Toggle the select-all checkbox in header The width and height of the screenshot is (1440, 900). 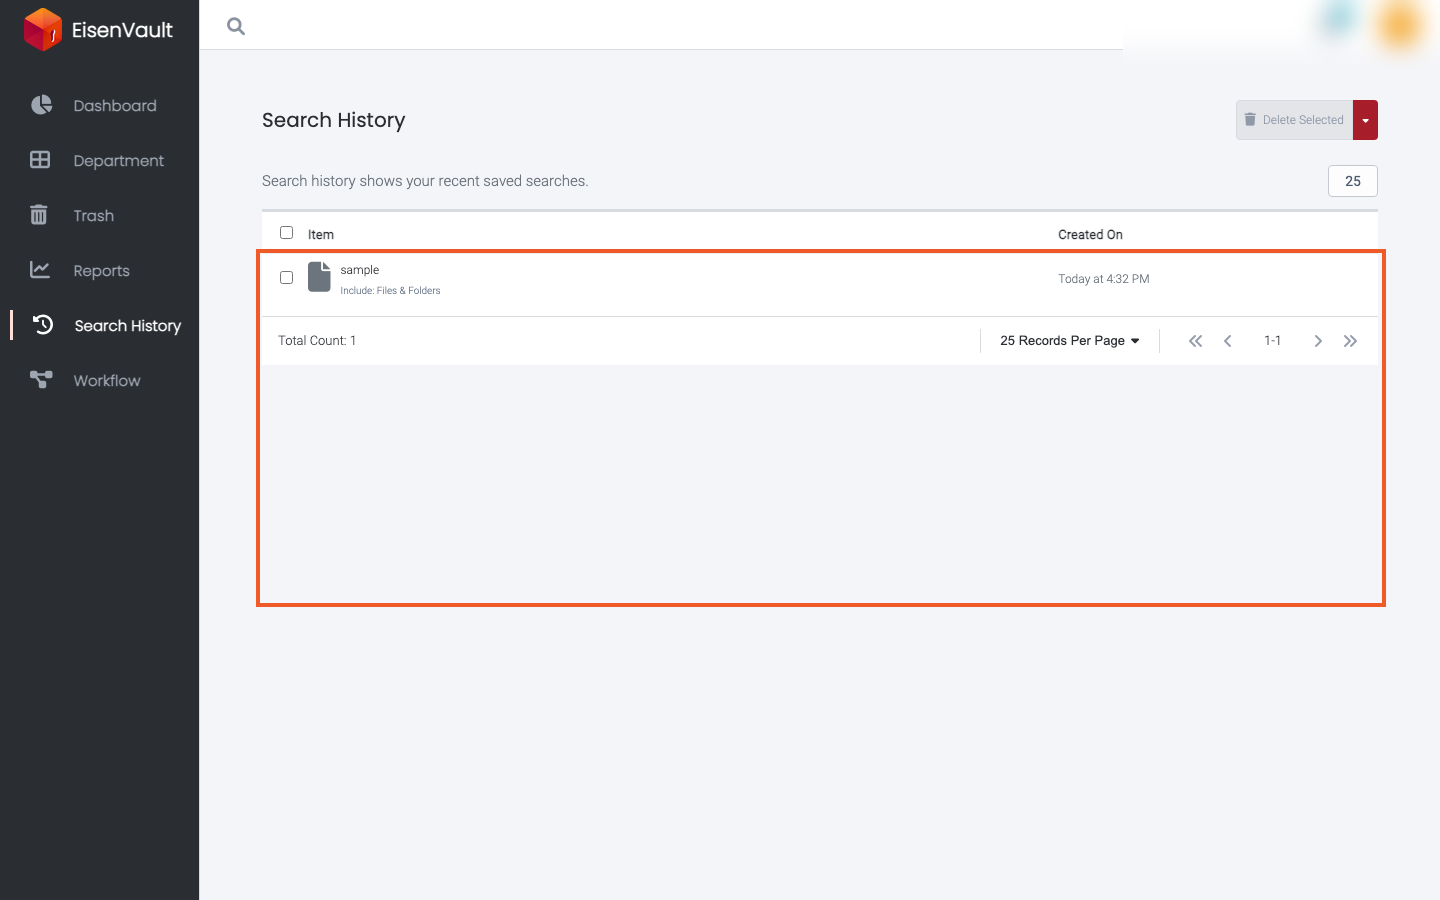point(287,233)
